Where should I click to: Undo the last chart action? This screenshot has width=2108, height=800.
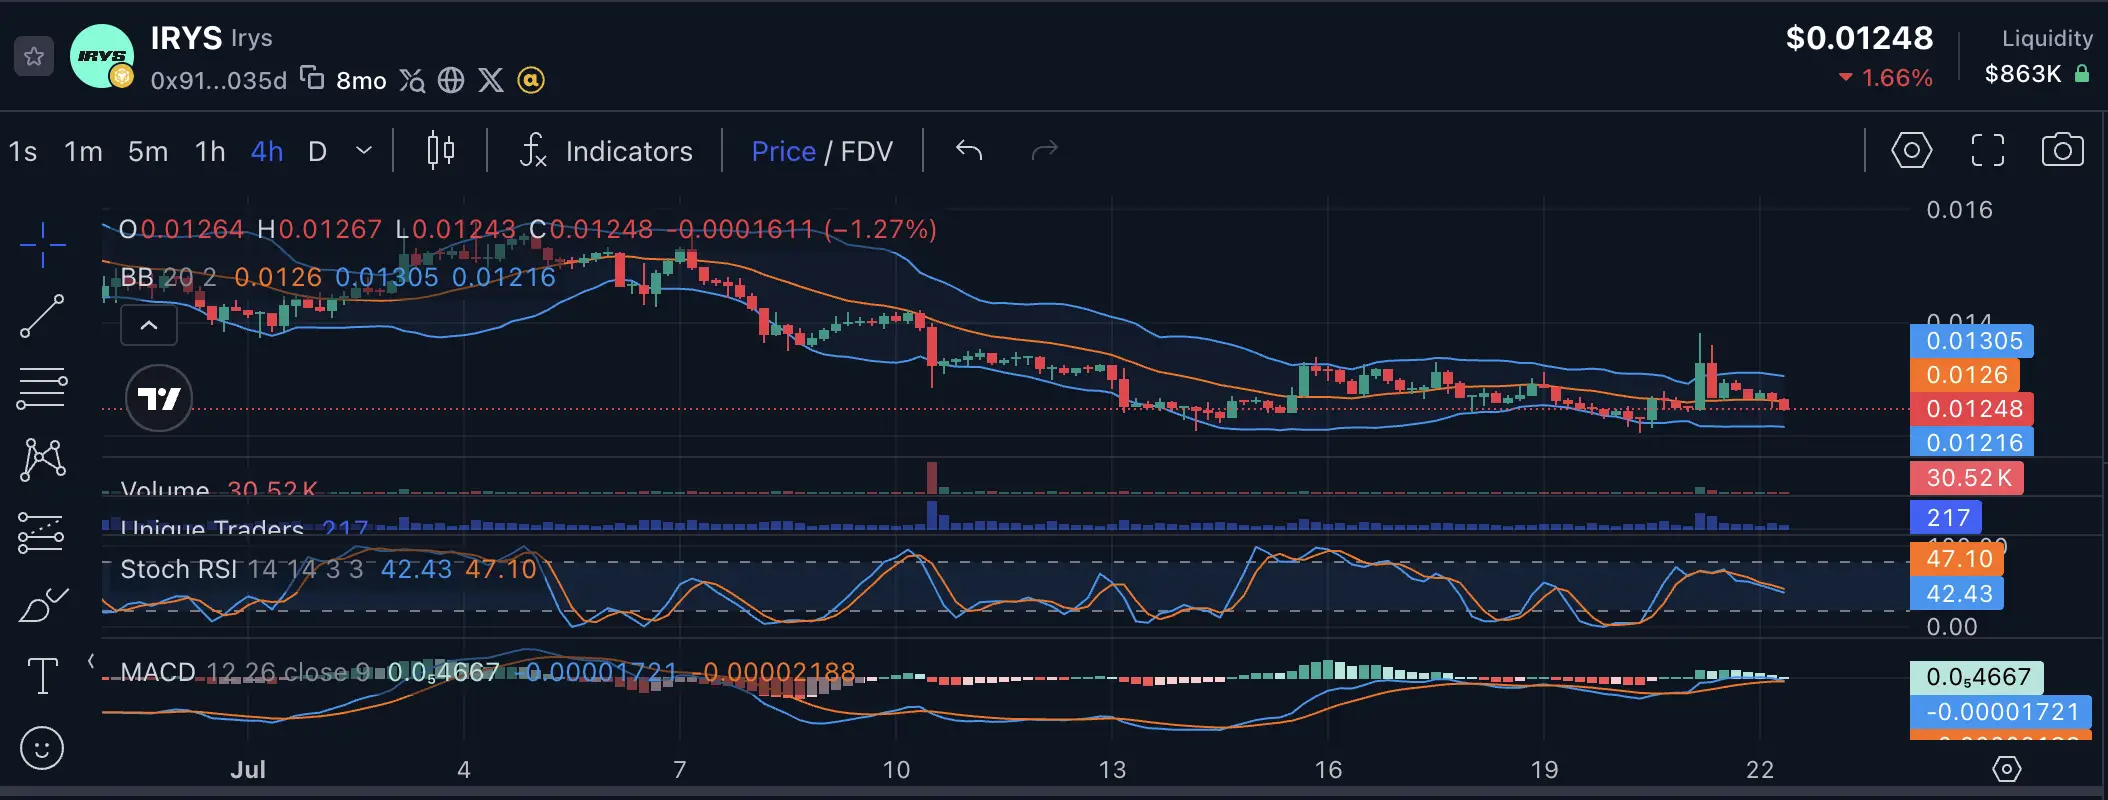[x=969, y=151]
